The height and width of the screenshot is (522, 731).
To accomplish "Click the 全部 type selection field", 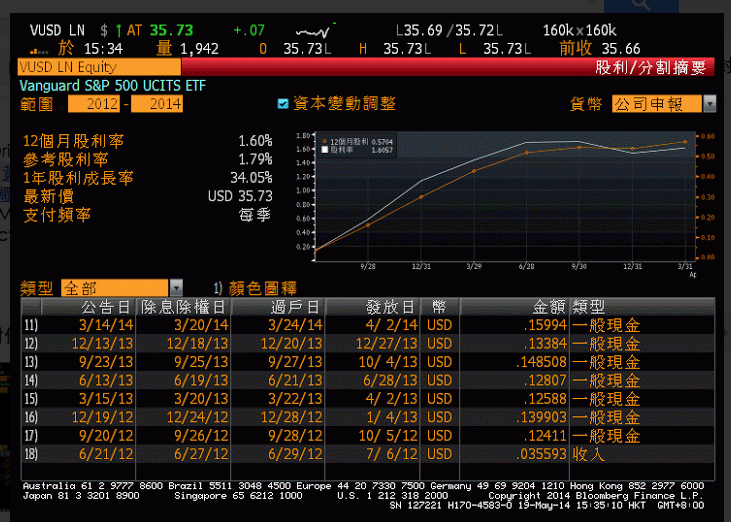I will pos(115,288).
